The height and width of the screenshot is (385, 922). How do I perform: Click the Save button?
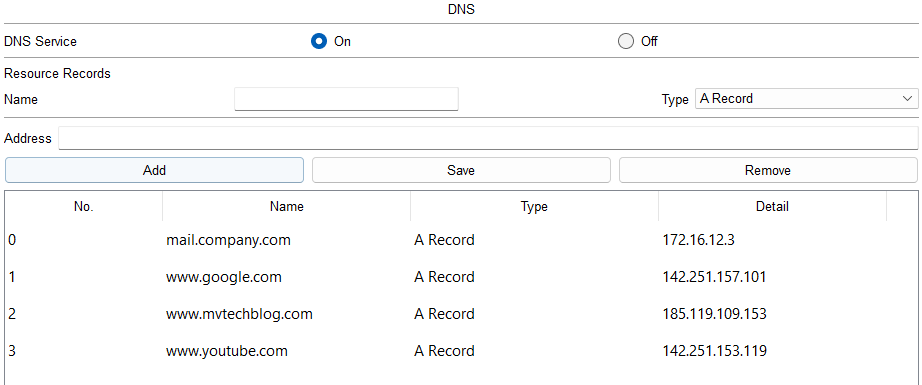point(461,170)
